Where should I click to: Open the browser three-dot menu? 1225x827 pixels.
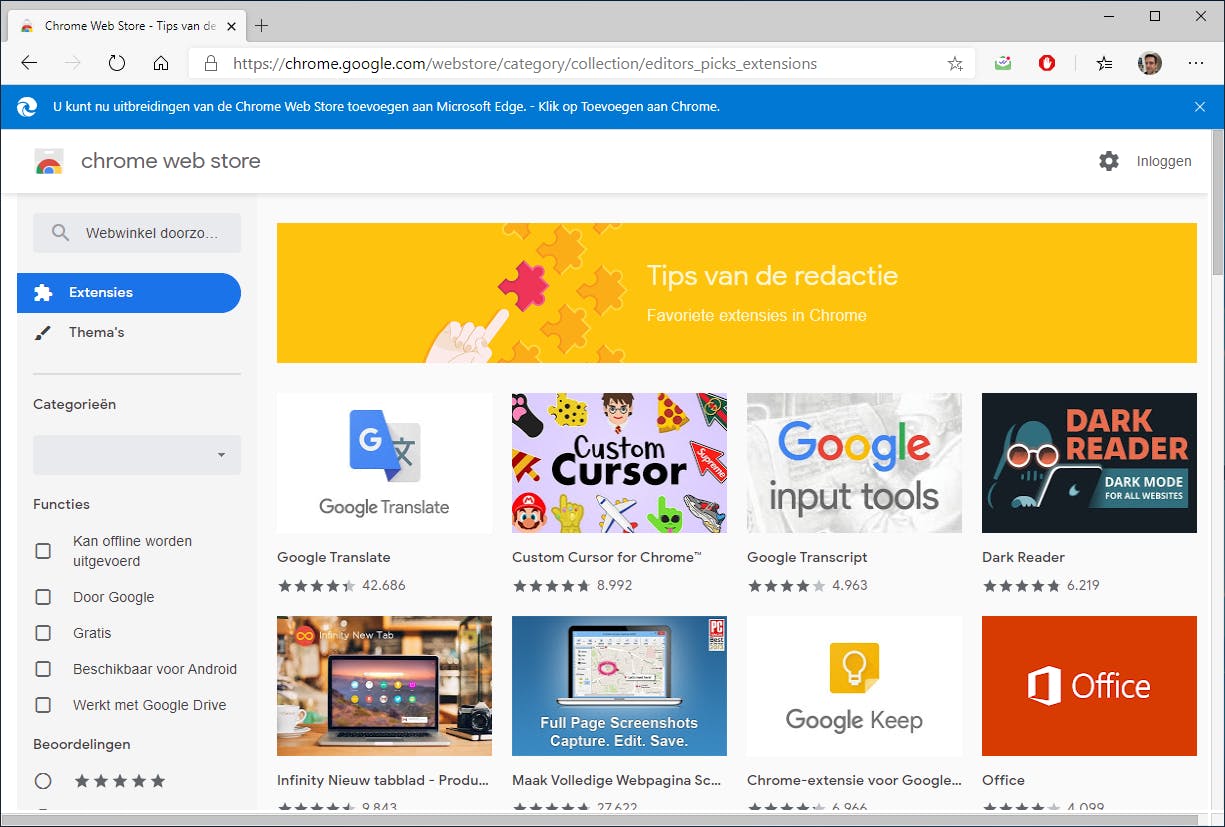(x=1196, y=63)
